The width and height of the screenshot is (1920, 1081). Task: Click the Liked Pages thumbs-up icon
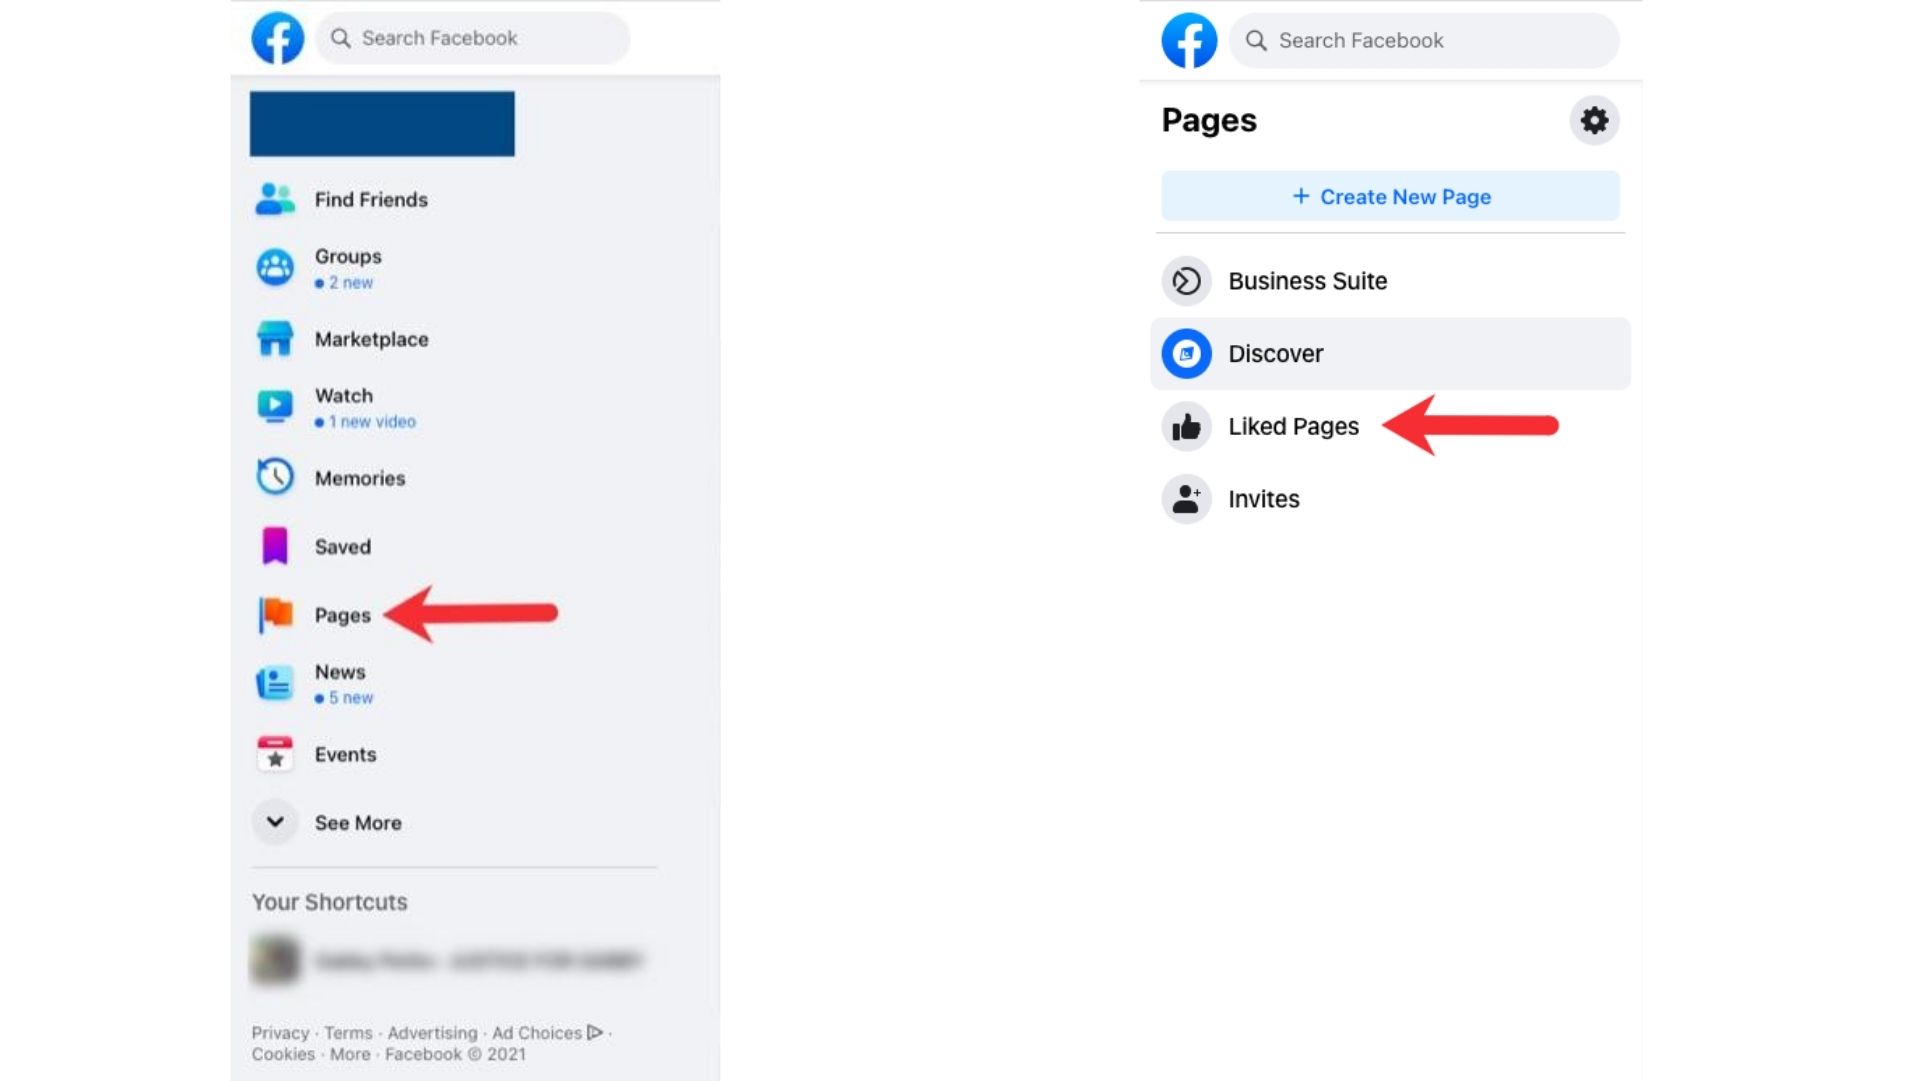coord(1184,426)
